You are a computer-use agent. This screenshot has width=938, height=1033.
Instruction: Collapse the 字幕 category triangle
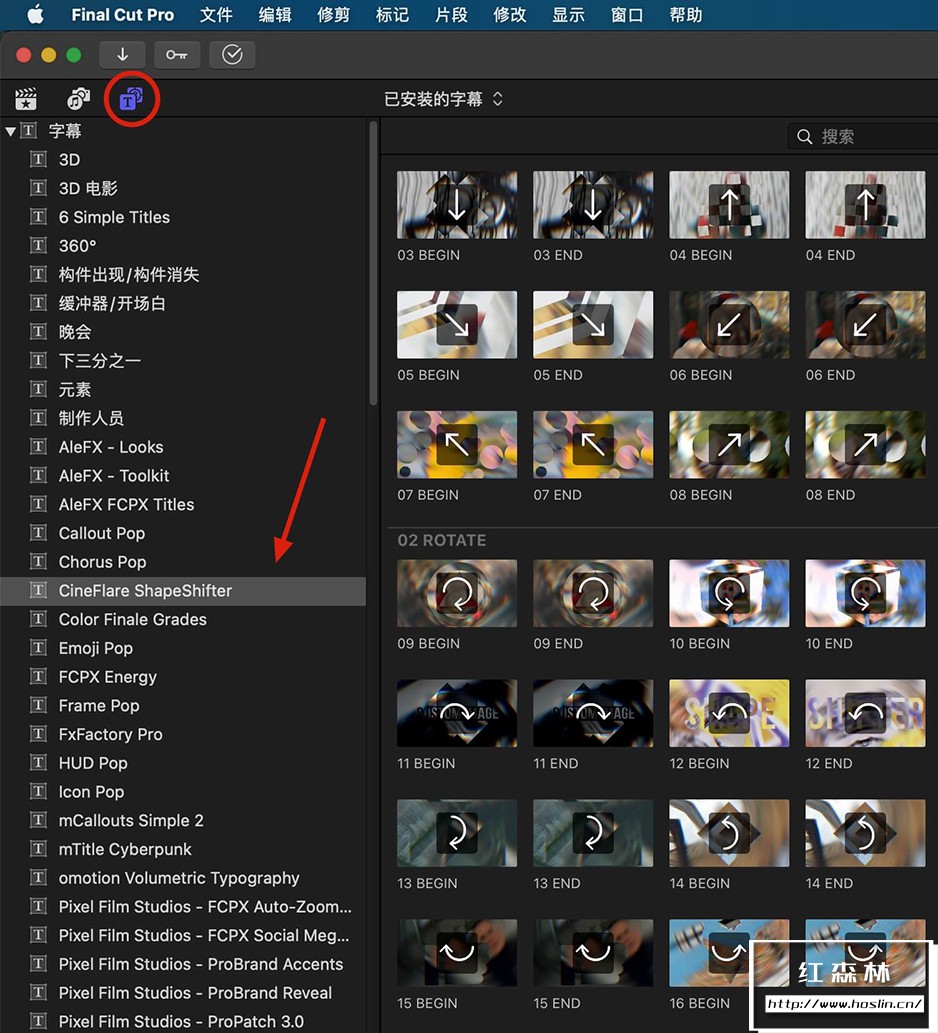pyautogui.click(x=11, y=131)
